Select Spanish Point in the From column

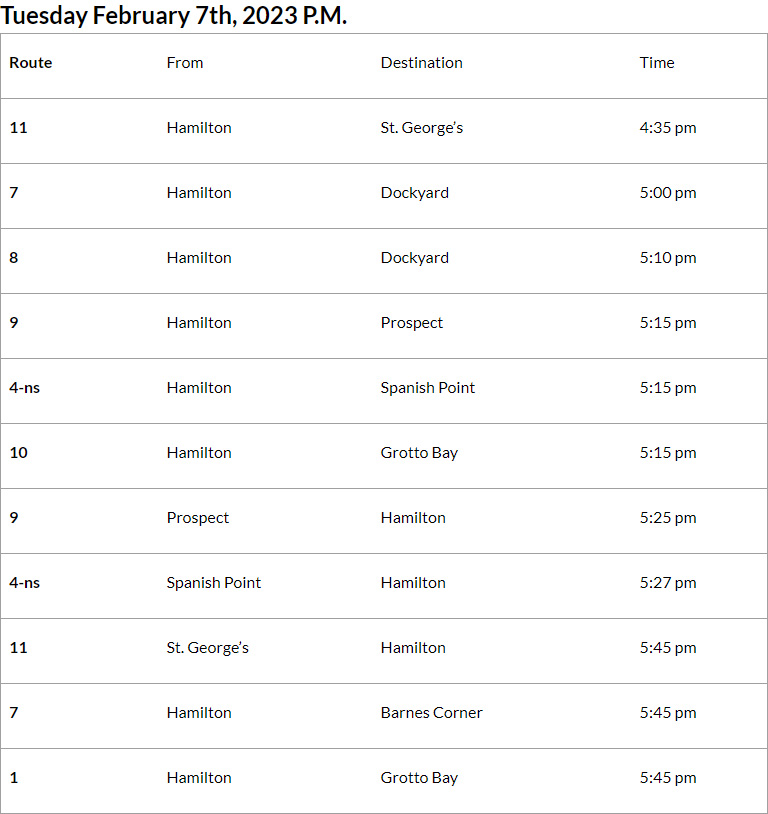point(213,582)
